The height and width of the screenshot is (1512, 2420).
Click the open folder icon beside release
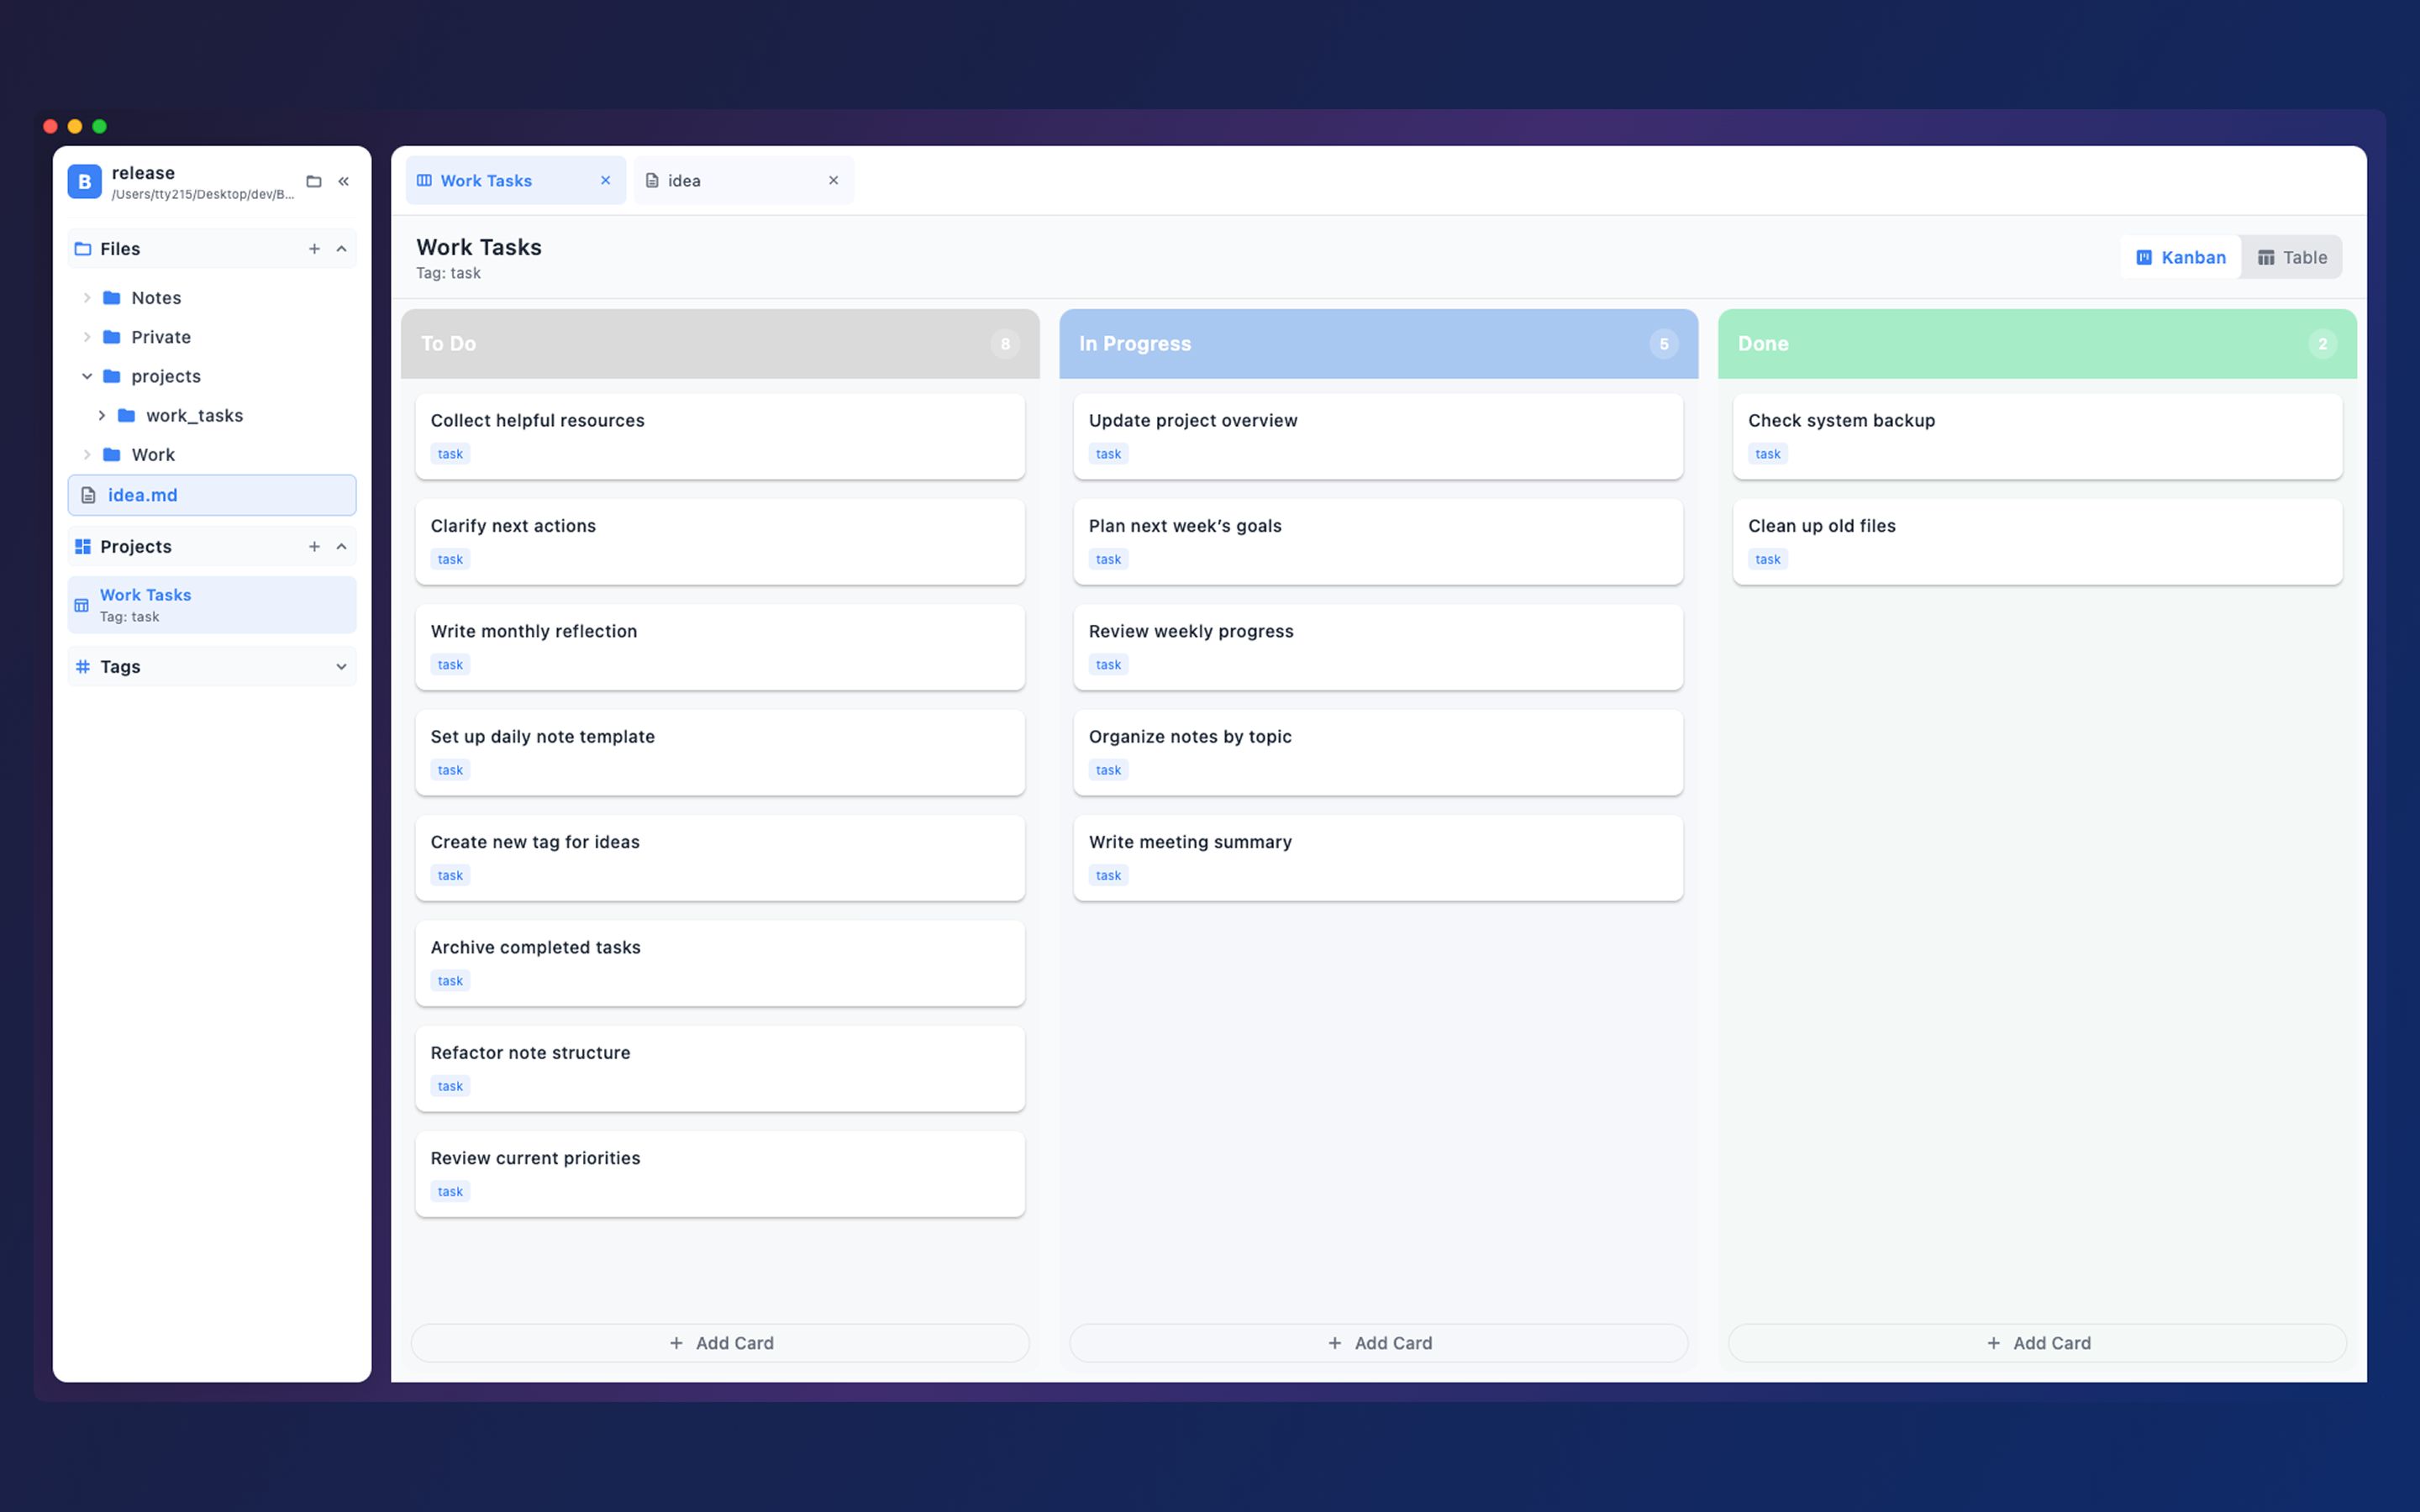click(x=313, y=181)
